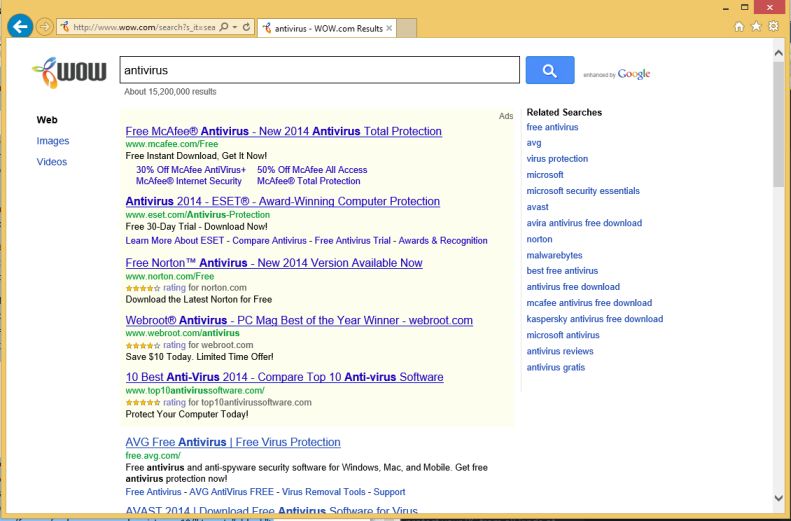Click related search avast
Image resolution: width=791 pixels, height=521 pixels.
click(x=537, y=207)
